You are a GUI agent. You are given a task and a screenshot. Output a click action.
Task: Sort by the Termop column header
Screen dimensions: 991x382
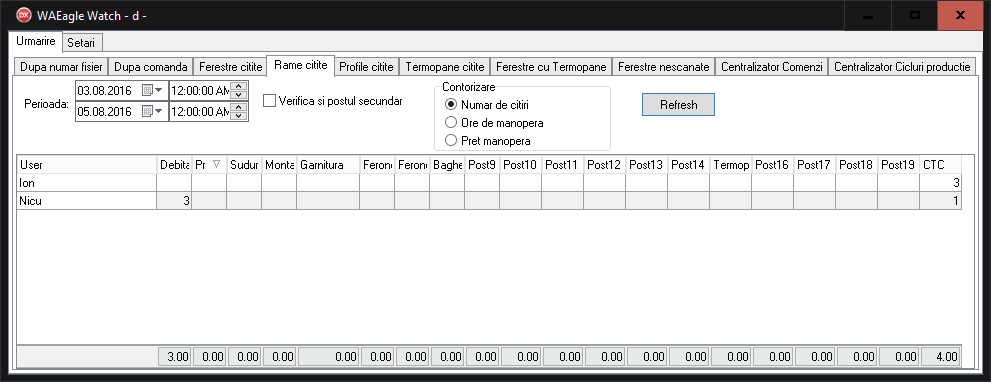(x=731, y=164)
